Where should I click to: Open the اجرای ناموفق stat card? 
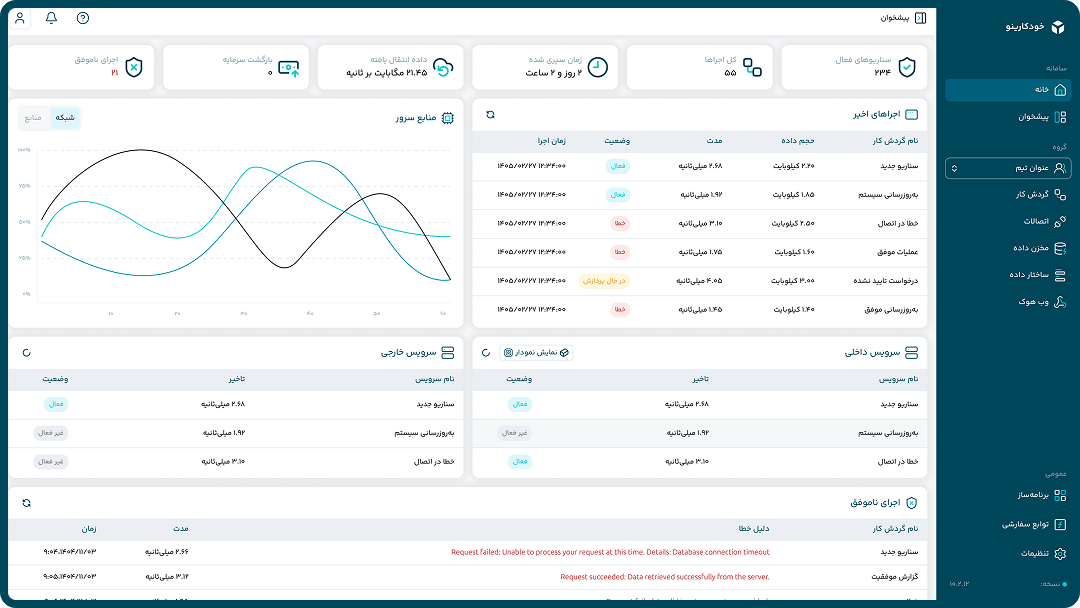(x=81, y=67)
